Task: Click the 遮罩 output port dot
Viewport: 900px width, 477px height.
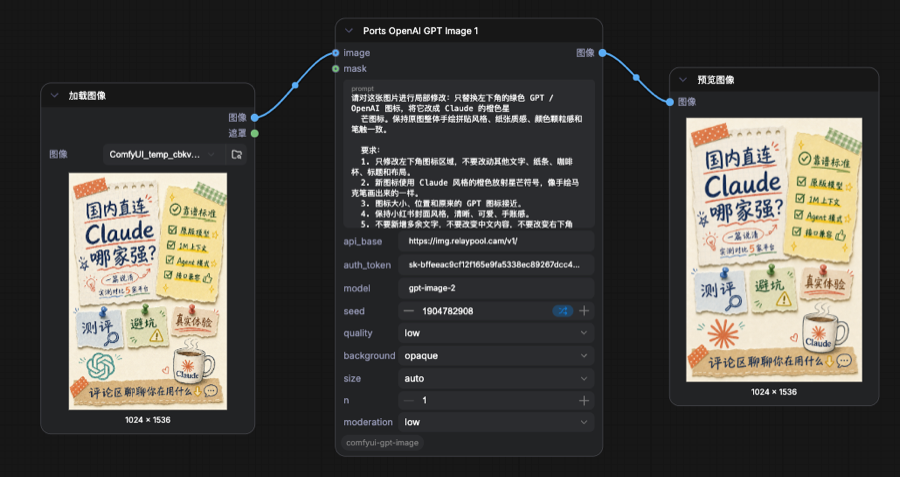Action: click(x=254, y=133)
